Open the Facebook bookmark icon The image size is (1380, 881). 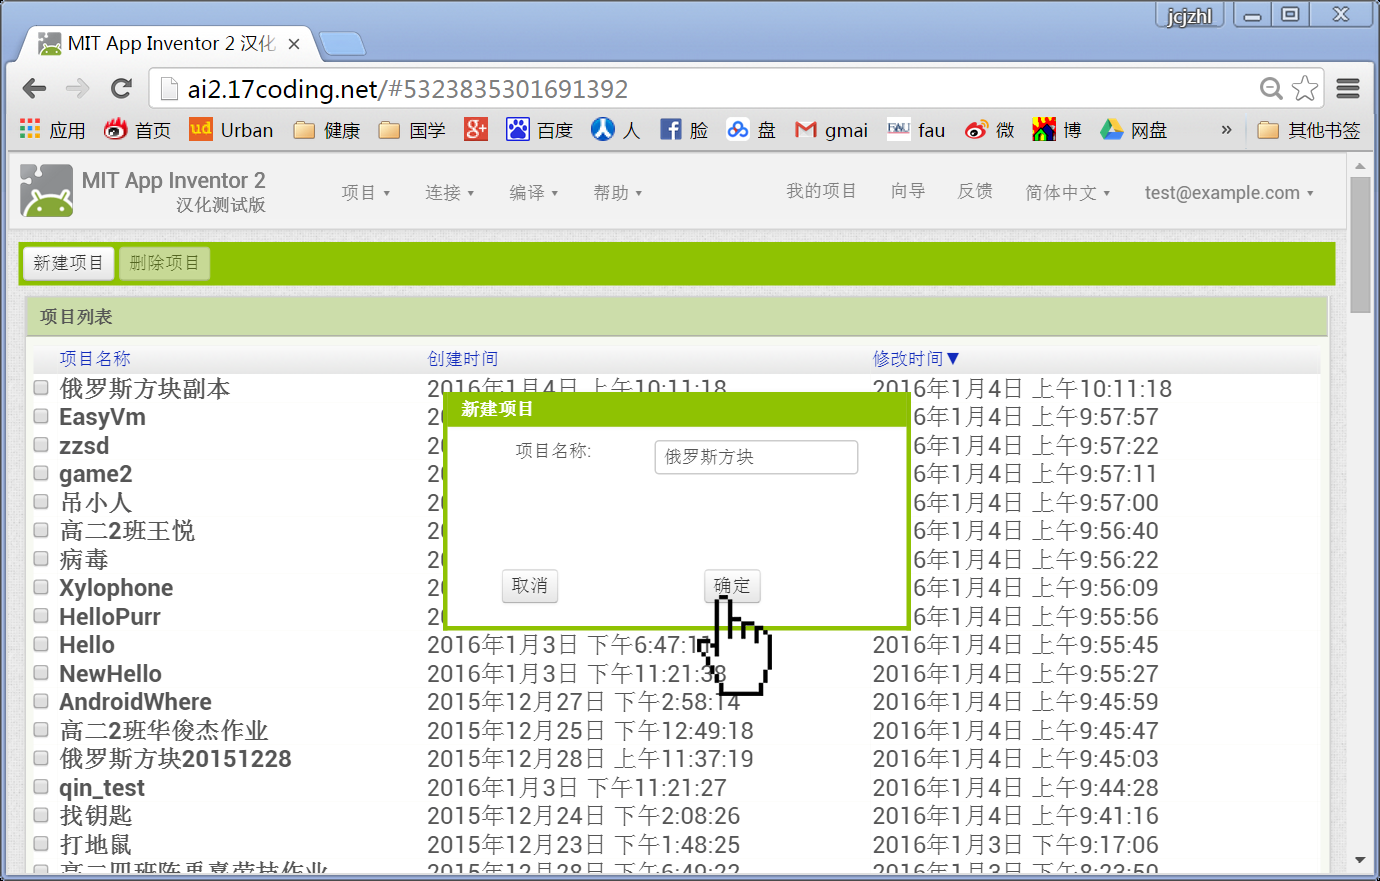(x=670, y=129)
